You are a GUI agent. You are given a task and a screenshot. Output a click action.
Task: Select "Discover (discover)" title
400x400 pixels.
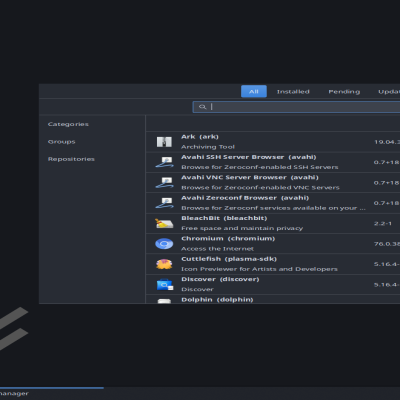[x=220, y=279]
